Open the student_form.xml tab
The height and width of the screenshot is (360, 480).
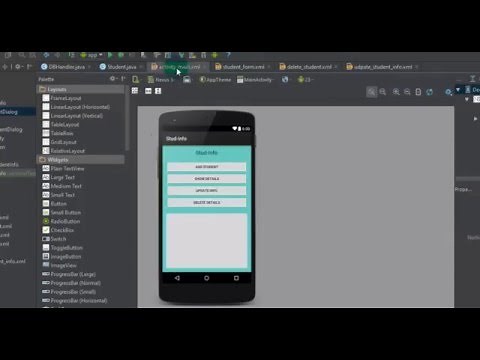tap(240, 67)
